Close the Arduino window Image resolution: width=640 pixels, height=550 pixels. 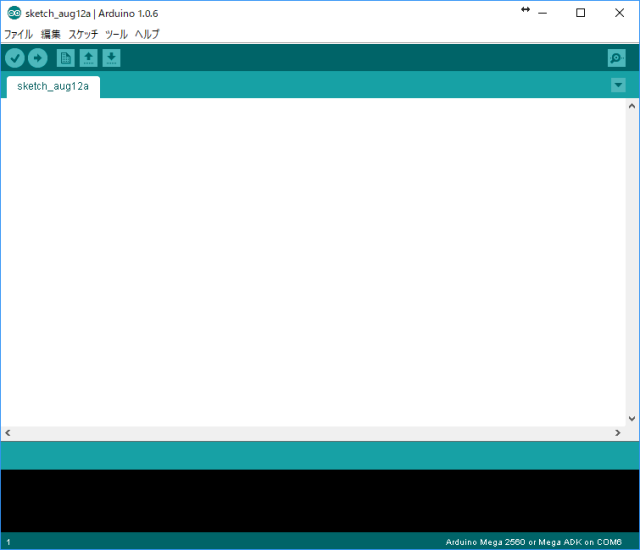point(619,13)
